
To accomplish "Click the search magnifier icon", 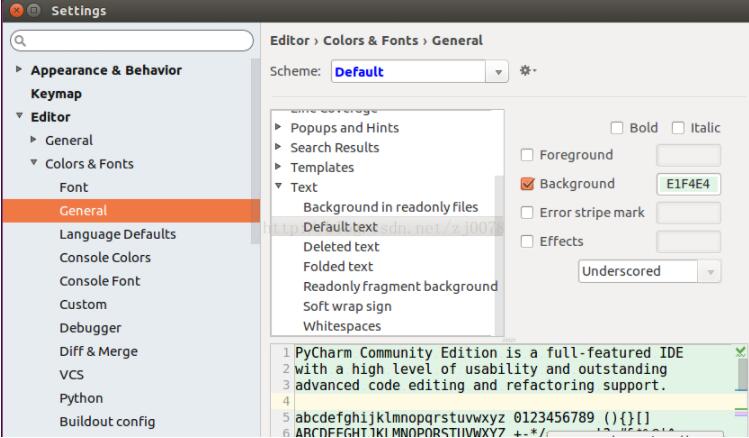I will point(17,42).
